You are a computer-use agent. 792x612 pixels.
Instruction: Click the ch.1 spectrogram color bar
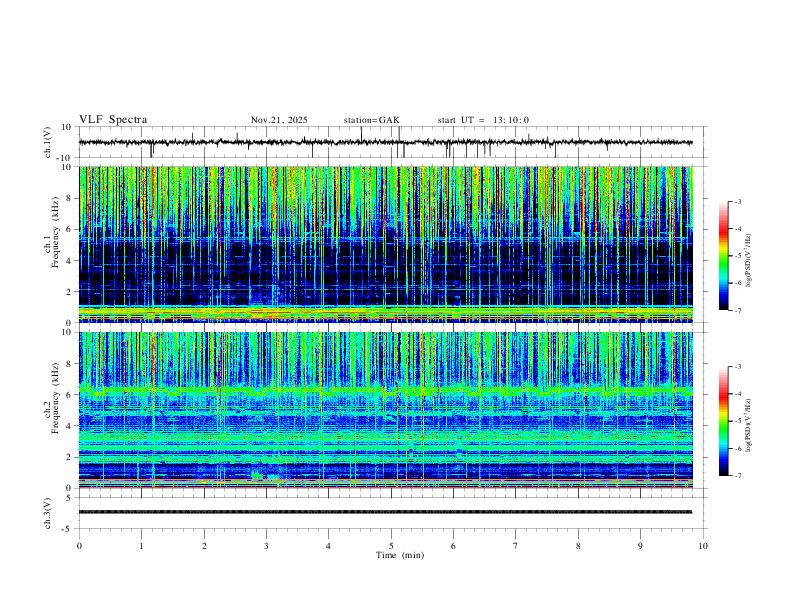[723, 256]
